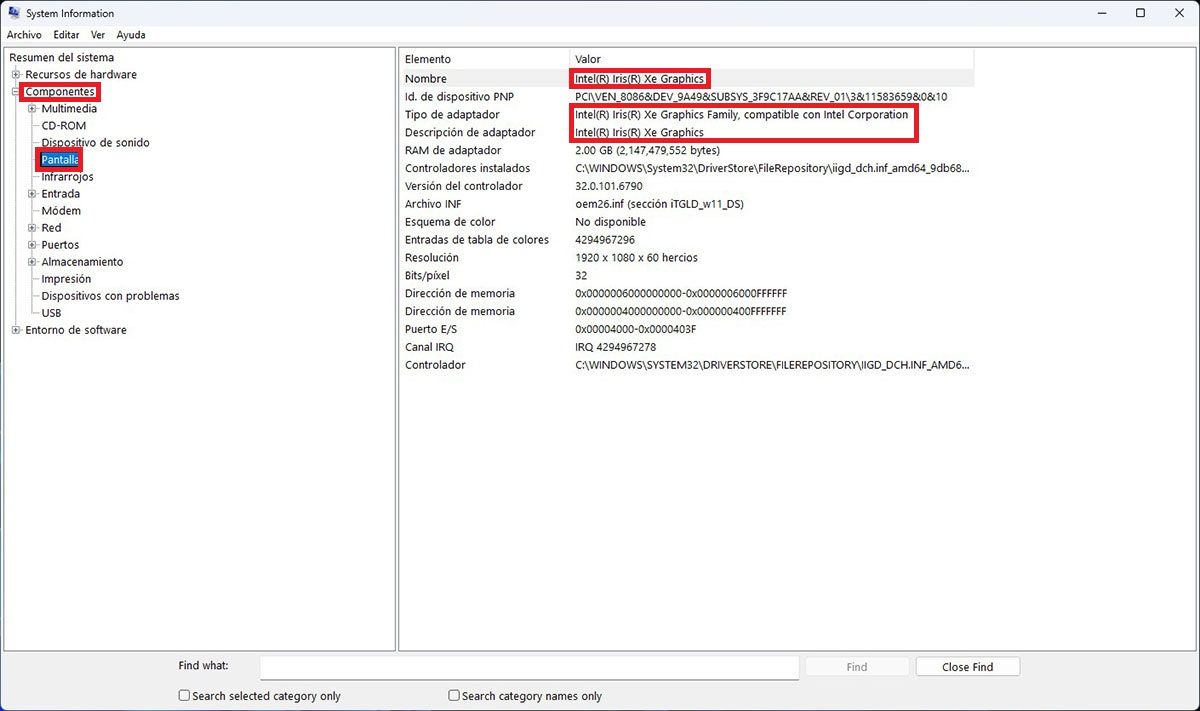
Task: Click the Valor column header
Action: 771,59
